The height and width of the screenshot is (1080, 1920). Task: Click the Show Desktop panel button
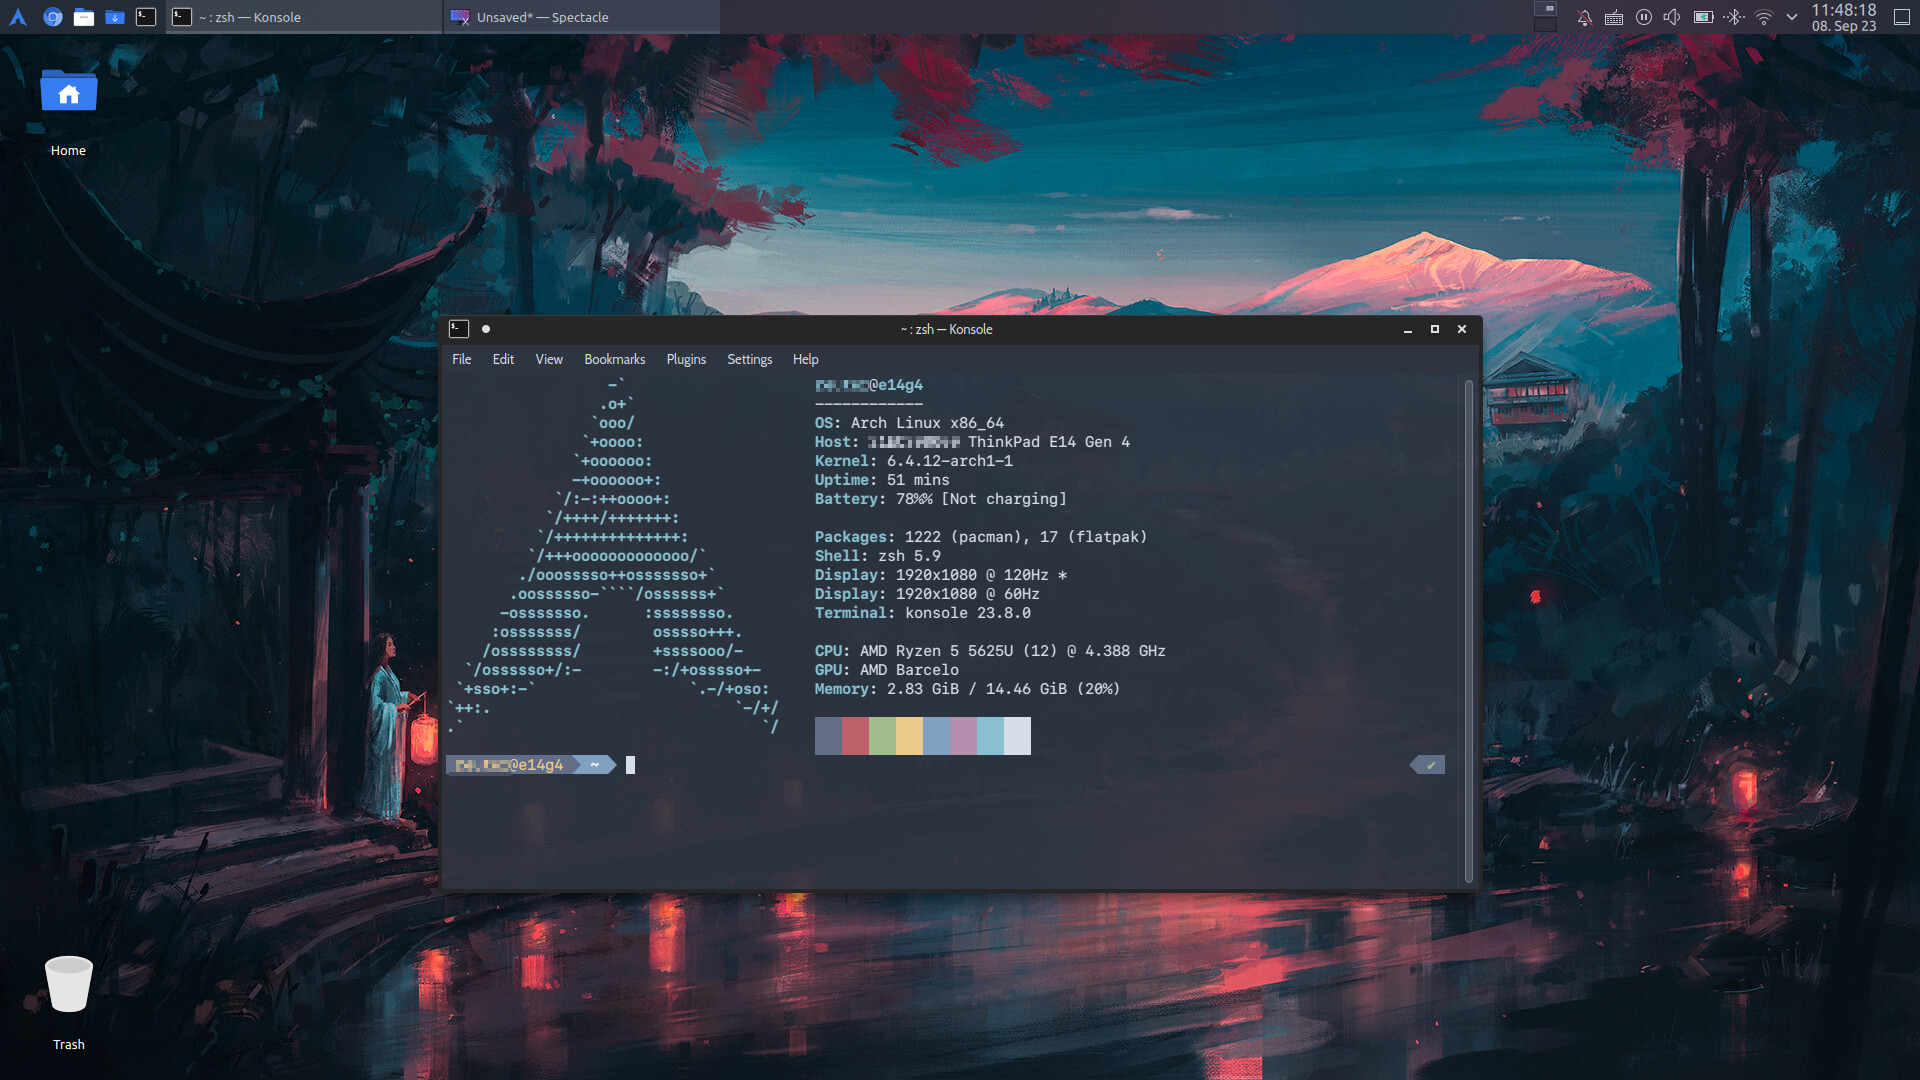pos(1902,17)
